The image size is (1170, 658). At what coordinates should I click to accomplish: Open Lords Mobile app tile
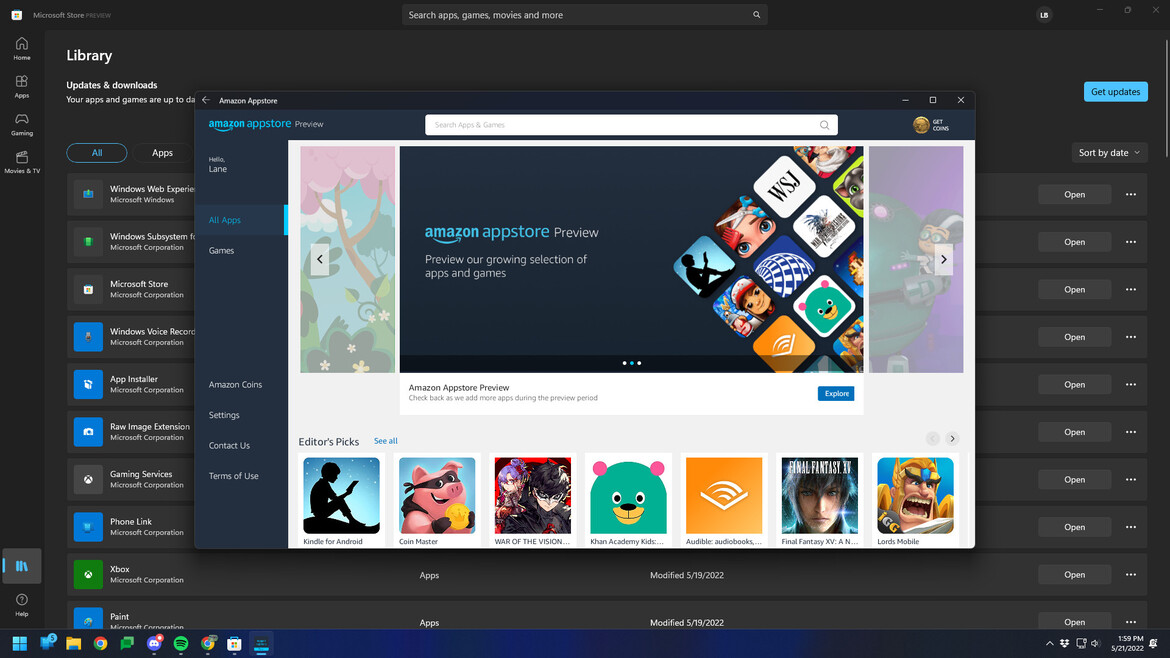click(915, 501)
